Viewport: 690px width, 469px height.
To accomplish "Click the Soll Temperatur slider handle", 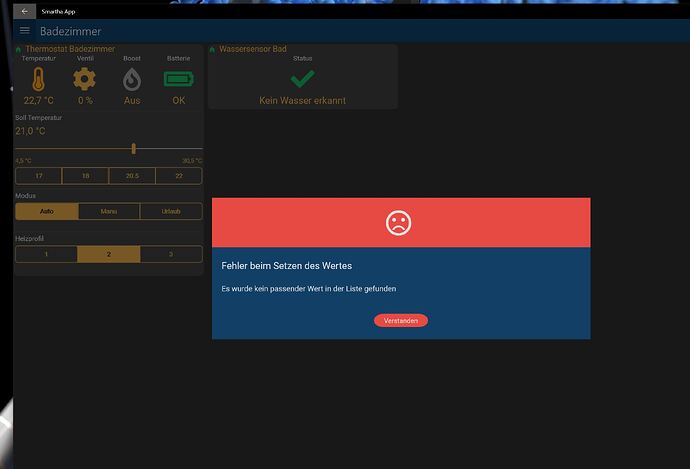I will tap(133, 148).
